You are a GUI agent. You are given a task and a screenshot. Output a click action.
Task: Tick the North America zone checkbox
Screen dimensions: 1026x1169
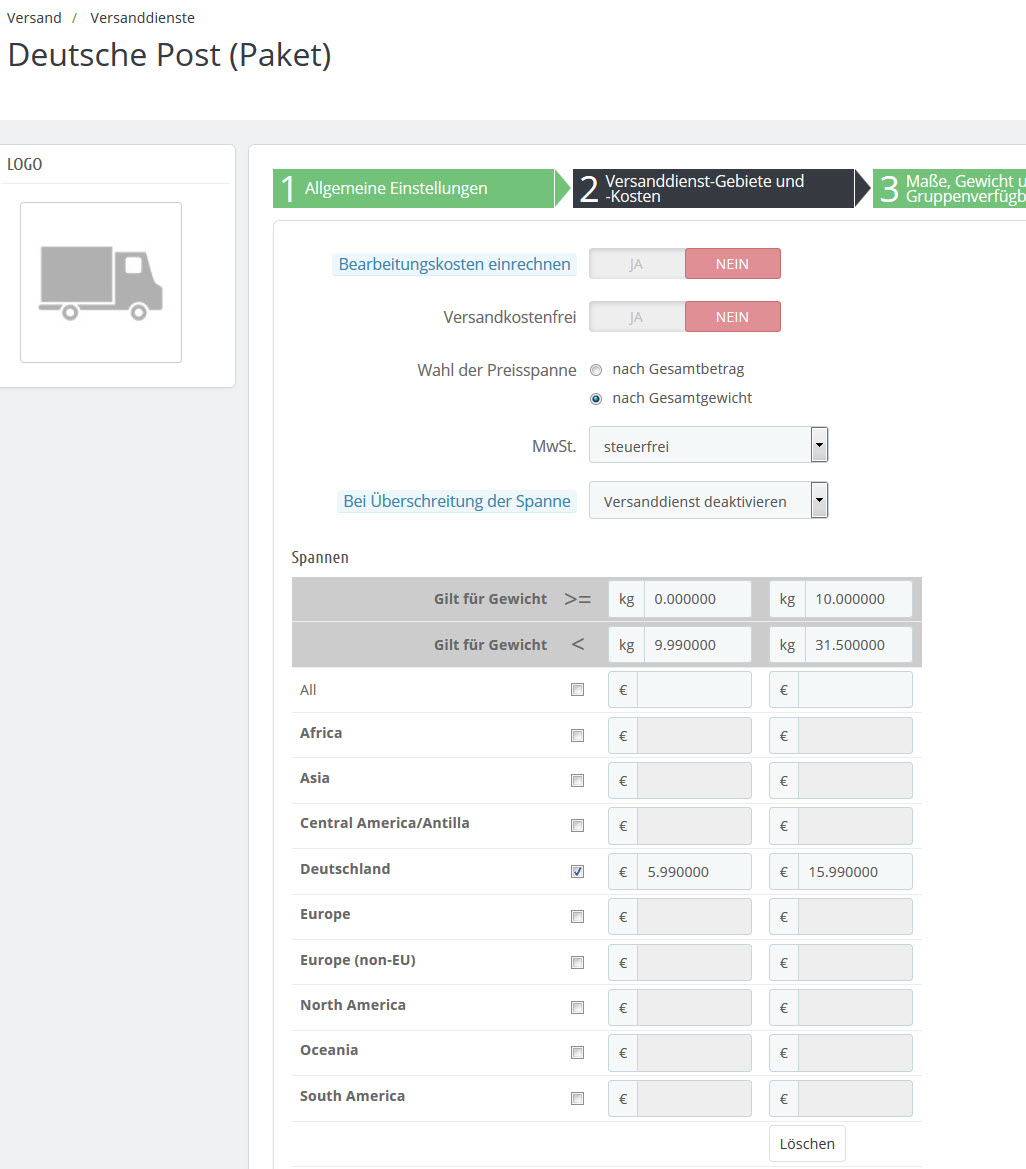click(577, 1007)
